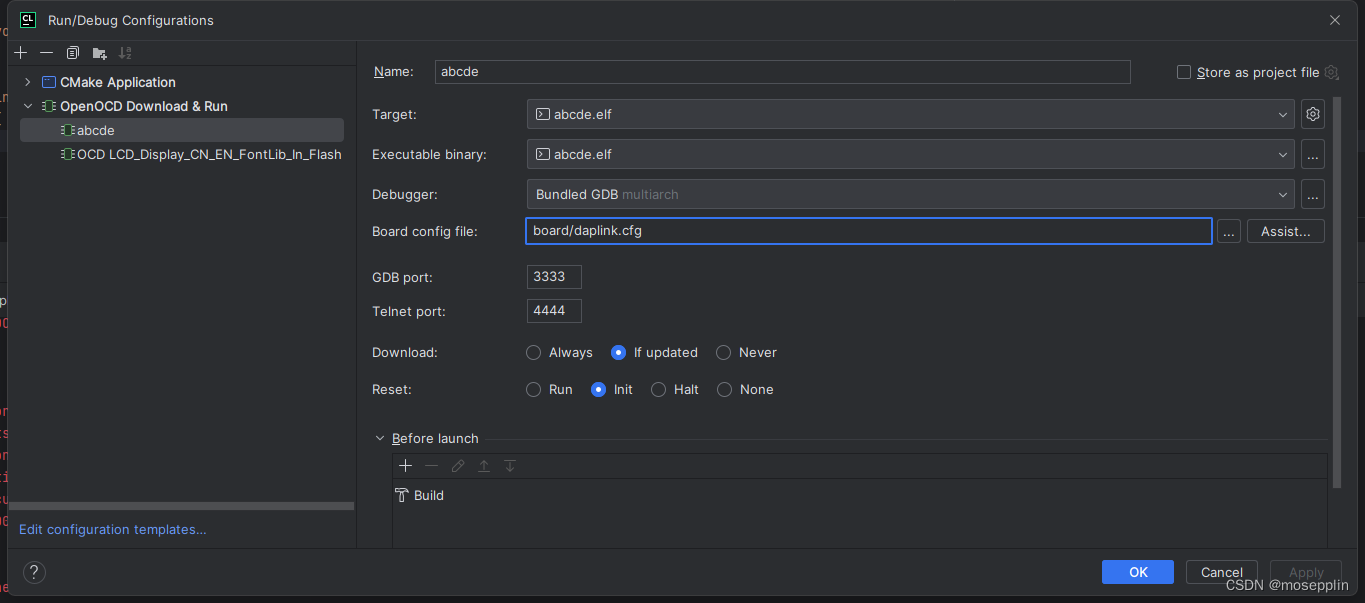
Task: Set Reset mode to Halt
Action: tap(659, 389)
